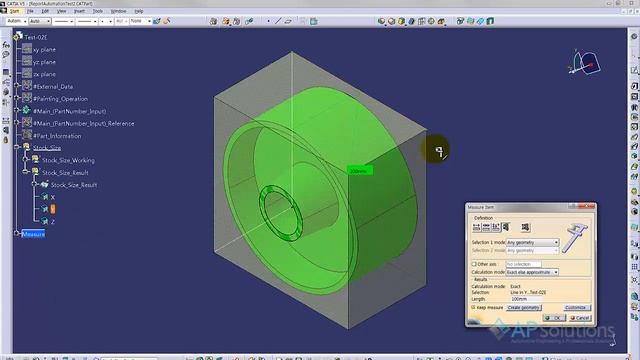
Task: Click the Length result field
Action: 527,299
